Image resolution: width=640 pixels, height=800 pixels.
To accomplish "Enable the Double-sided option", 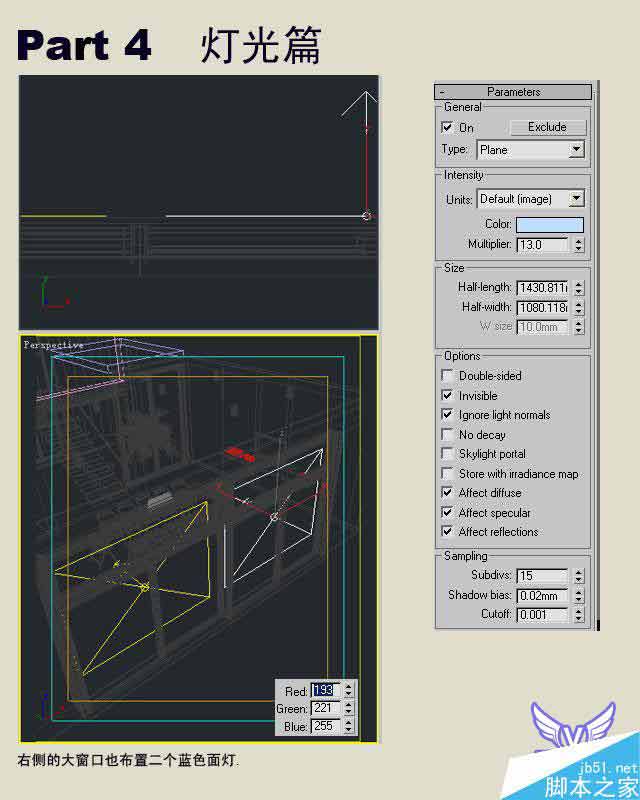I will pos(447,376).
